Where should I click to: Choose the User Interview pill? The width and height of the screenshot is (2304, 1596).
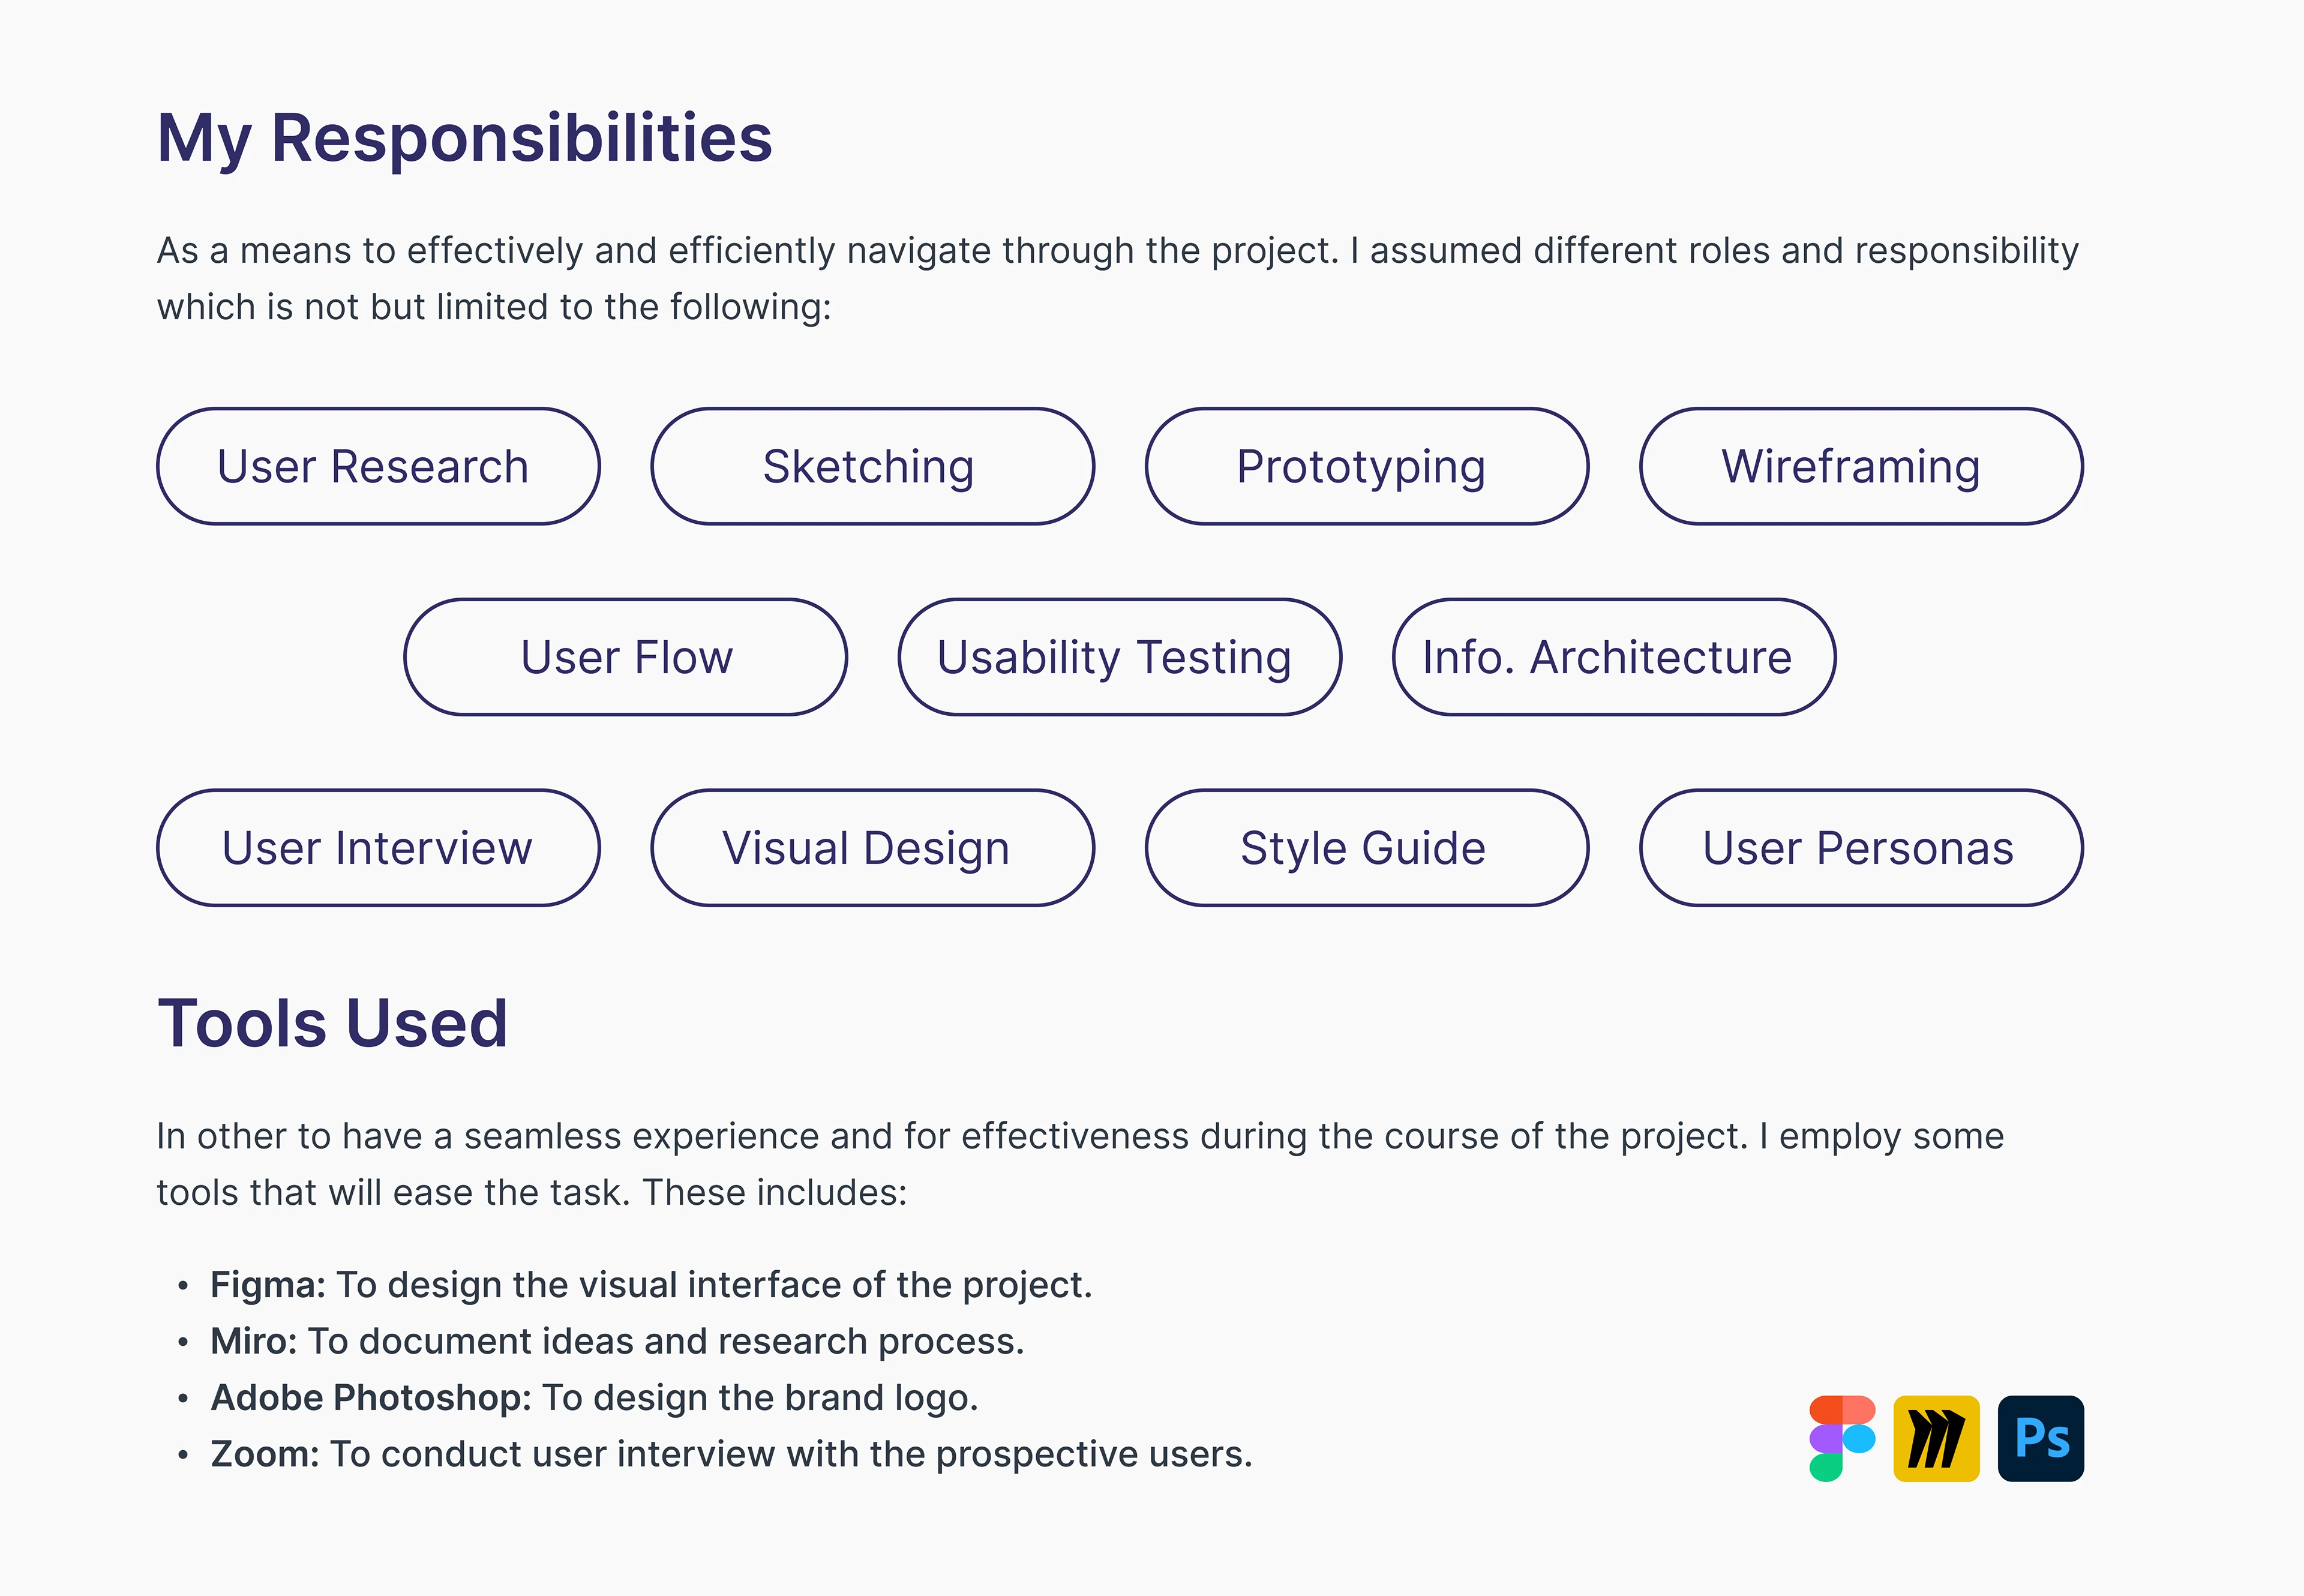(x=378, y=848)
